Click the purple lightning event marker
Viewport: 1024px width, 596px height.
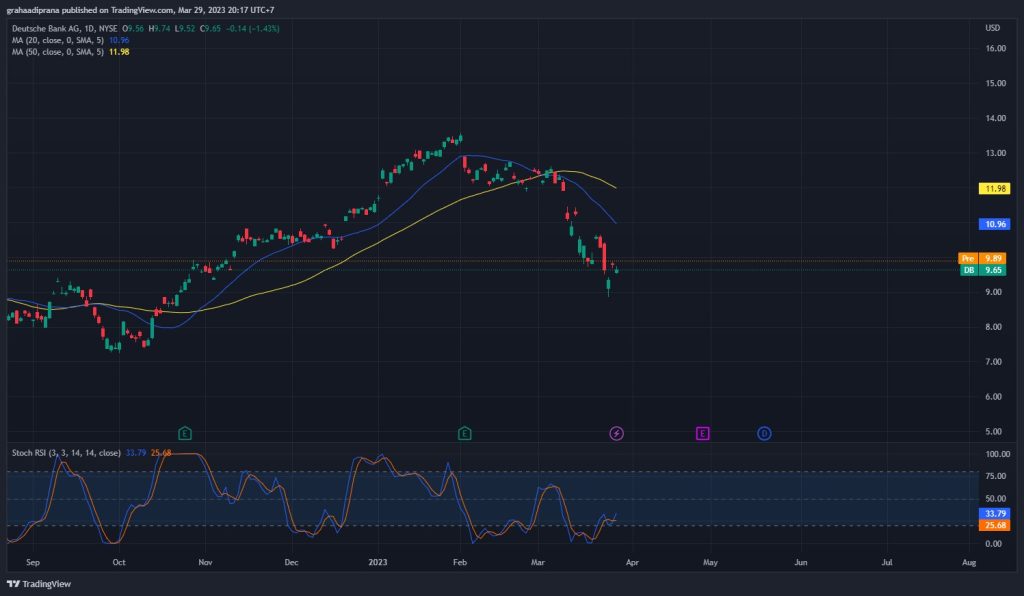tap(616, 433)
